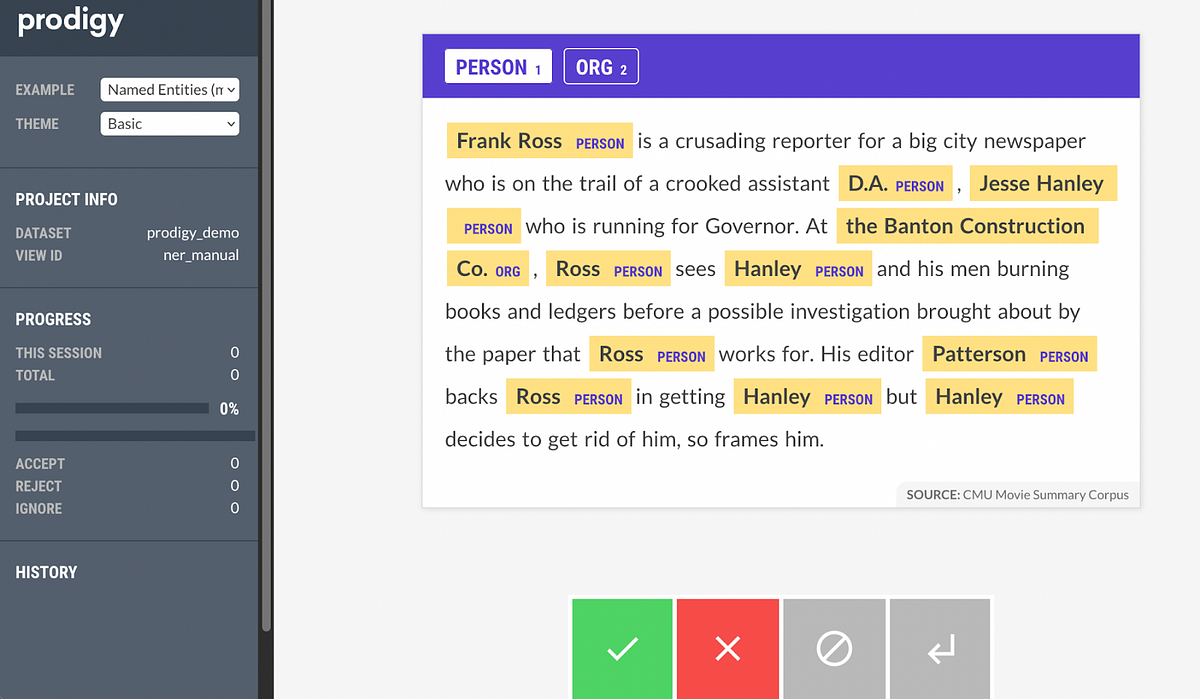Deselect the Jesse Hanley PERSON span
1200x699 pixels.
tap(1043, 183)
